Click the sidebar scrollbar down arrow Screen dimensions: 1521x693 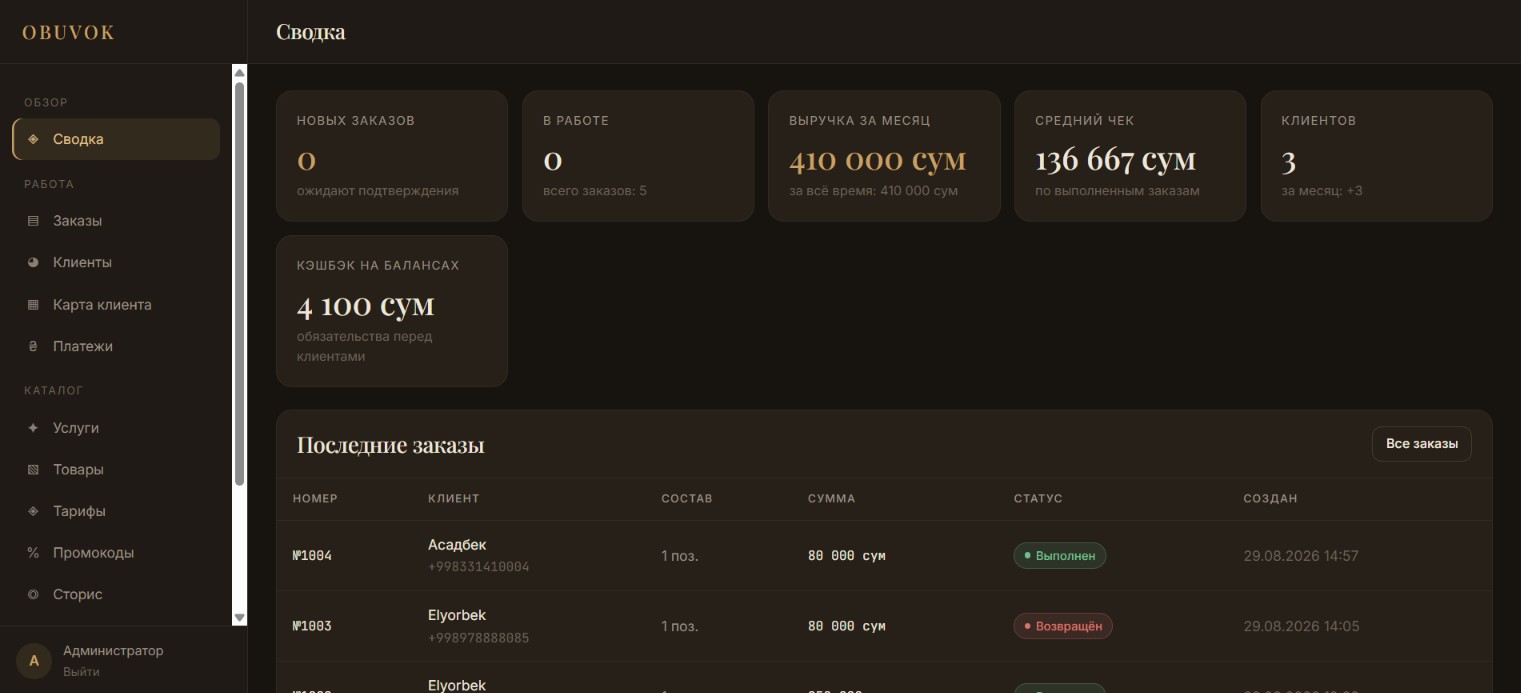(239, 618)
